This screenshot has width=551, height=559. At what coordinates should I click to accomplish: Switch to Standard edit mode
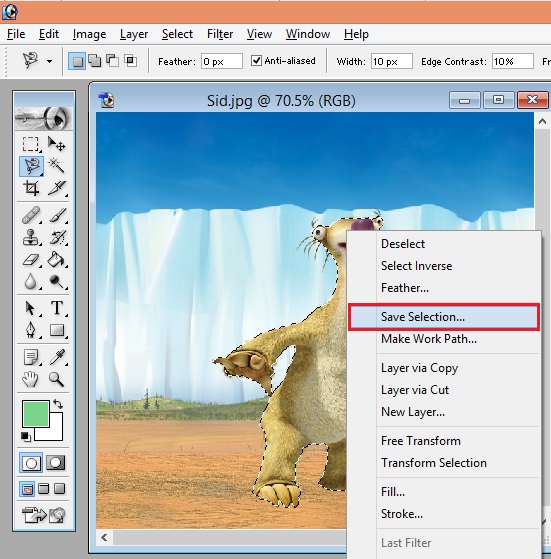point(31,463)
